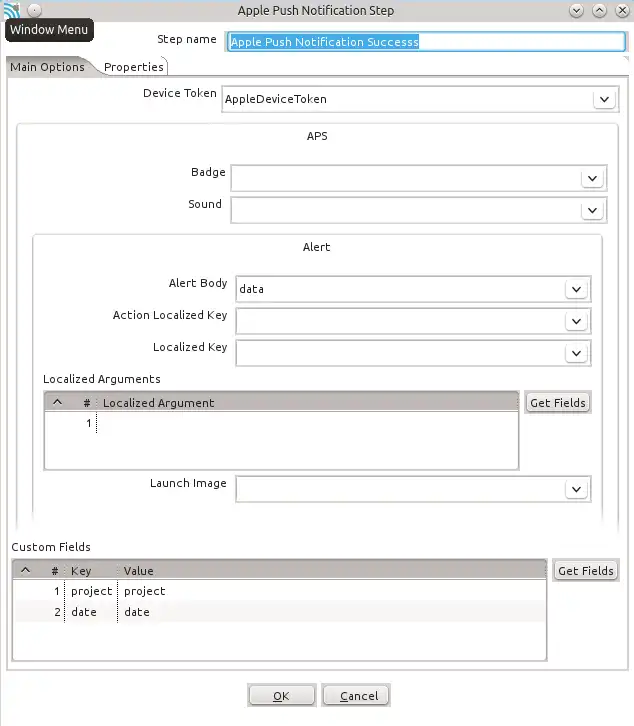Click the Key column header
634x726 pixels.
click(91, 571)
